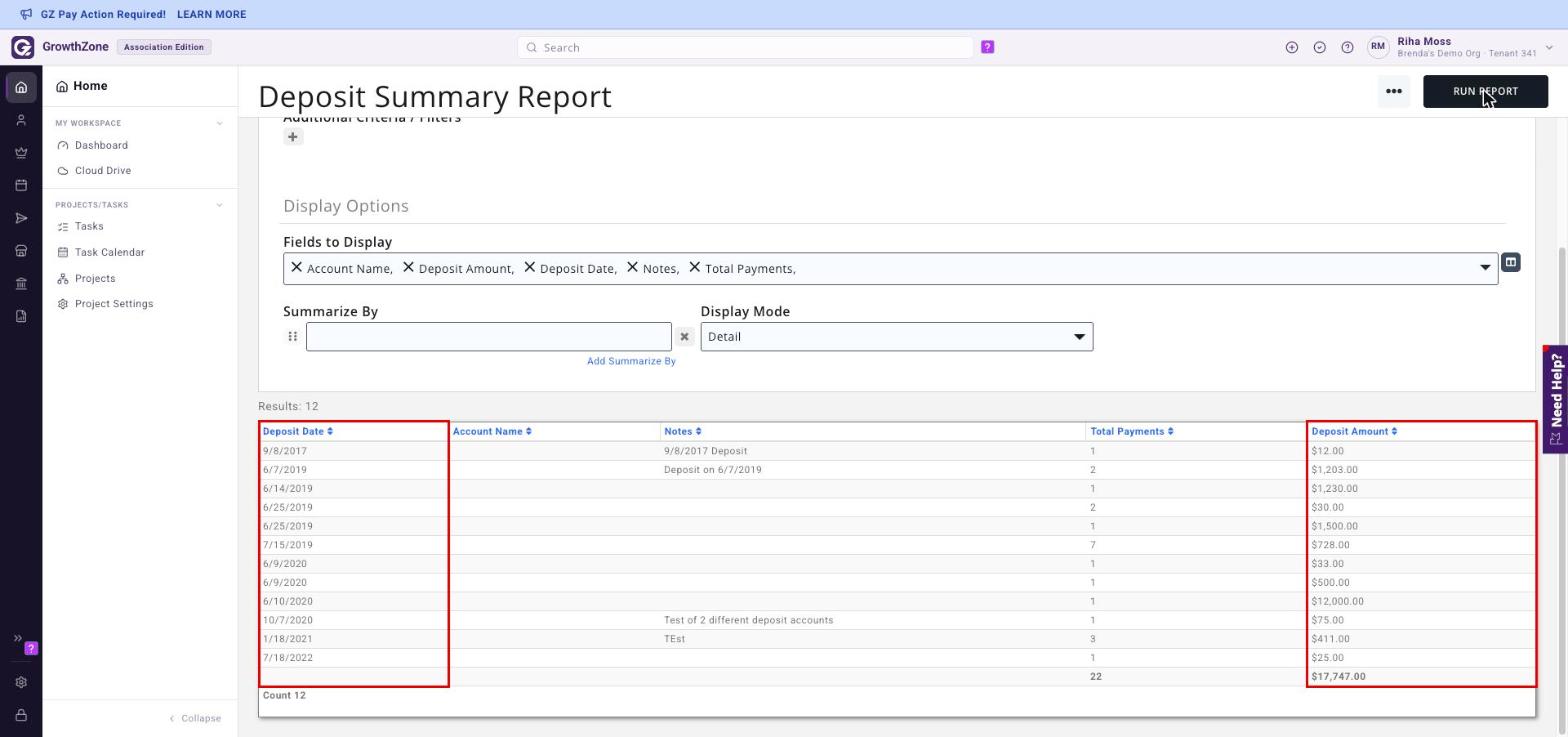Open the Need Help side tab
Image resolution: width=1568 pixels, height=737 pixels.
tap(1555, 400)
